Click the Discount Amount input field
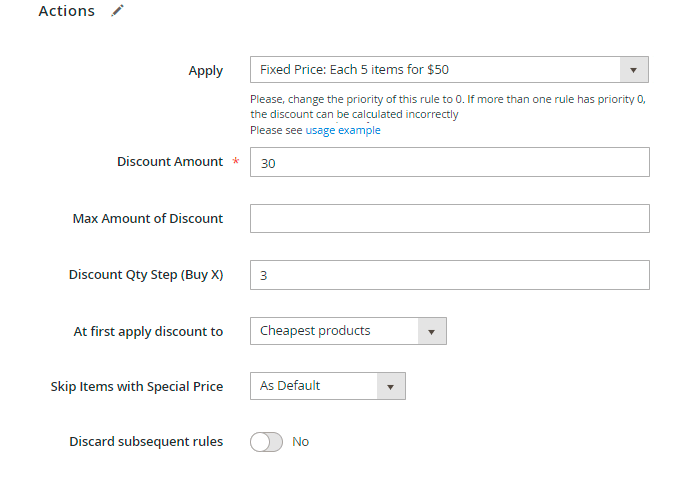This screenshot has width=685, height=483. (449, 163)
